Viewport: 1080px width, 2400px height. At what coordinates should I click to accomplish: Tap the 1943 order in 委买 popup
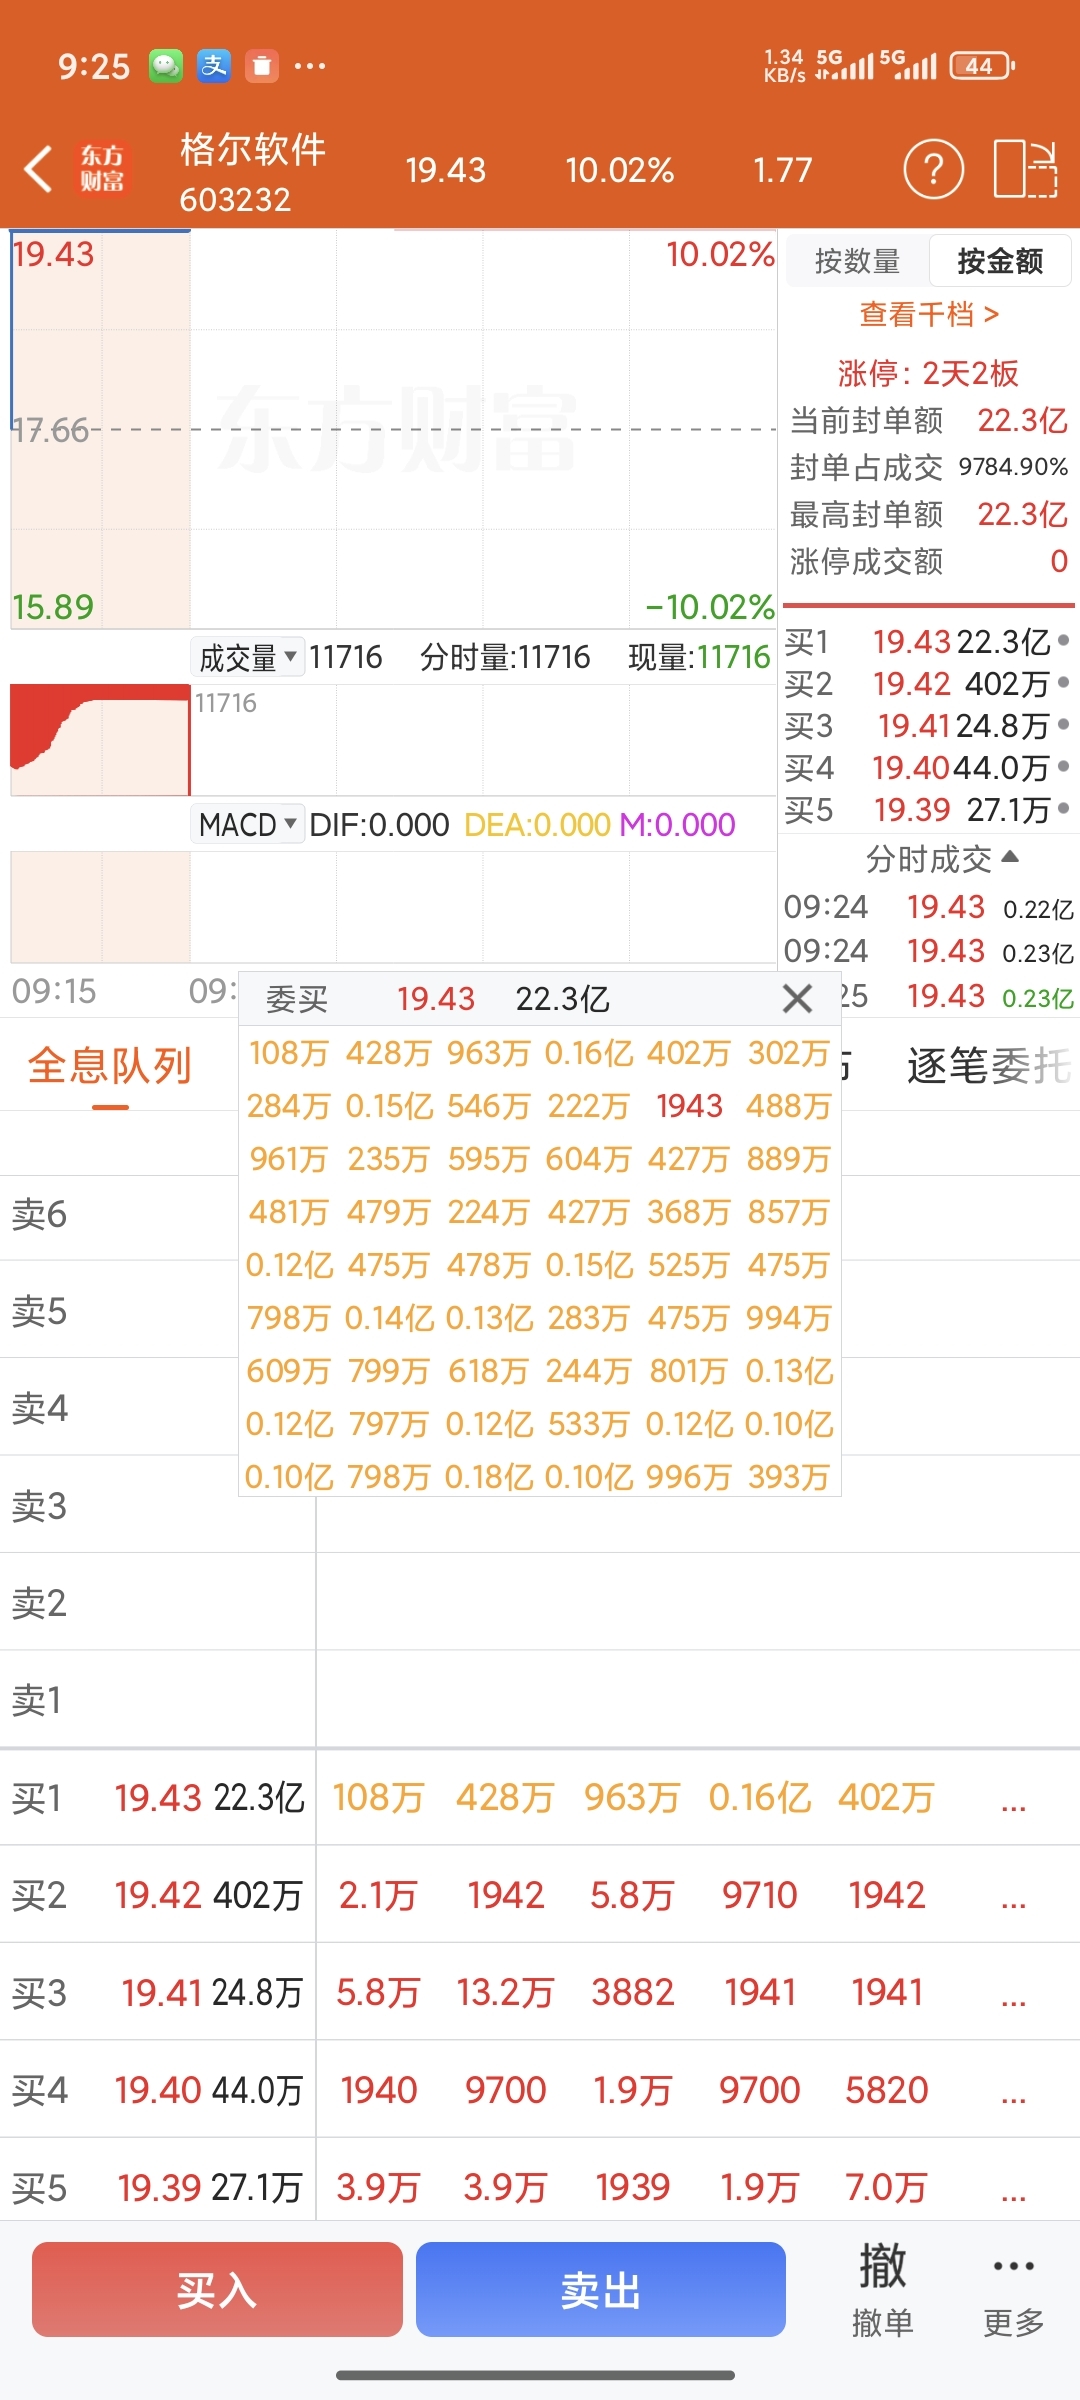[689, 1106]
